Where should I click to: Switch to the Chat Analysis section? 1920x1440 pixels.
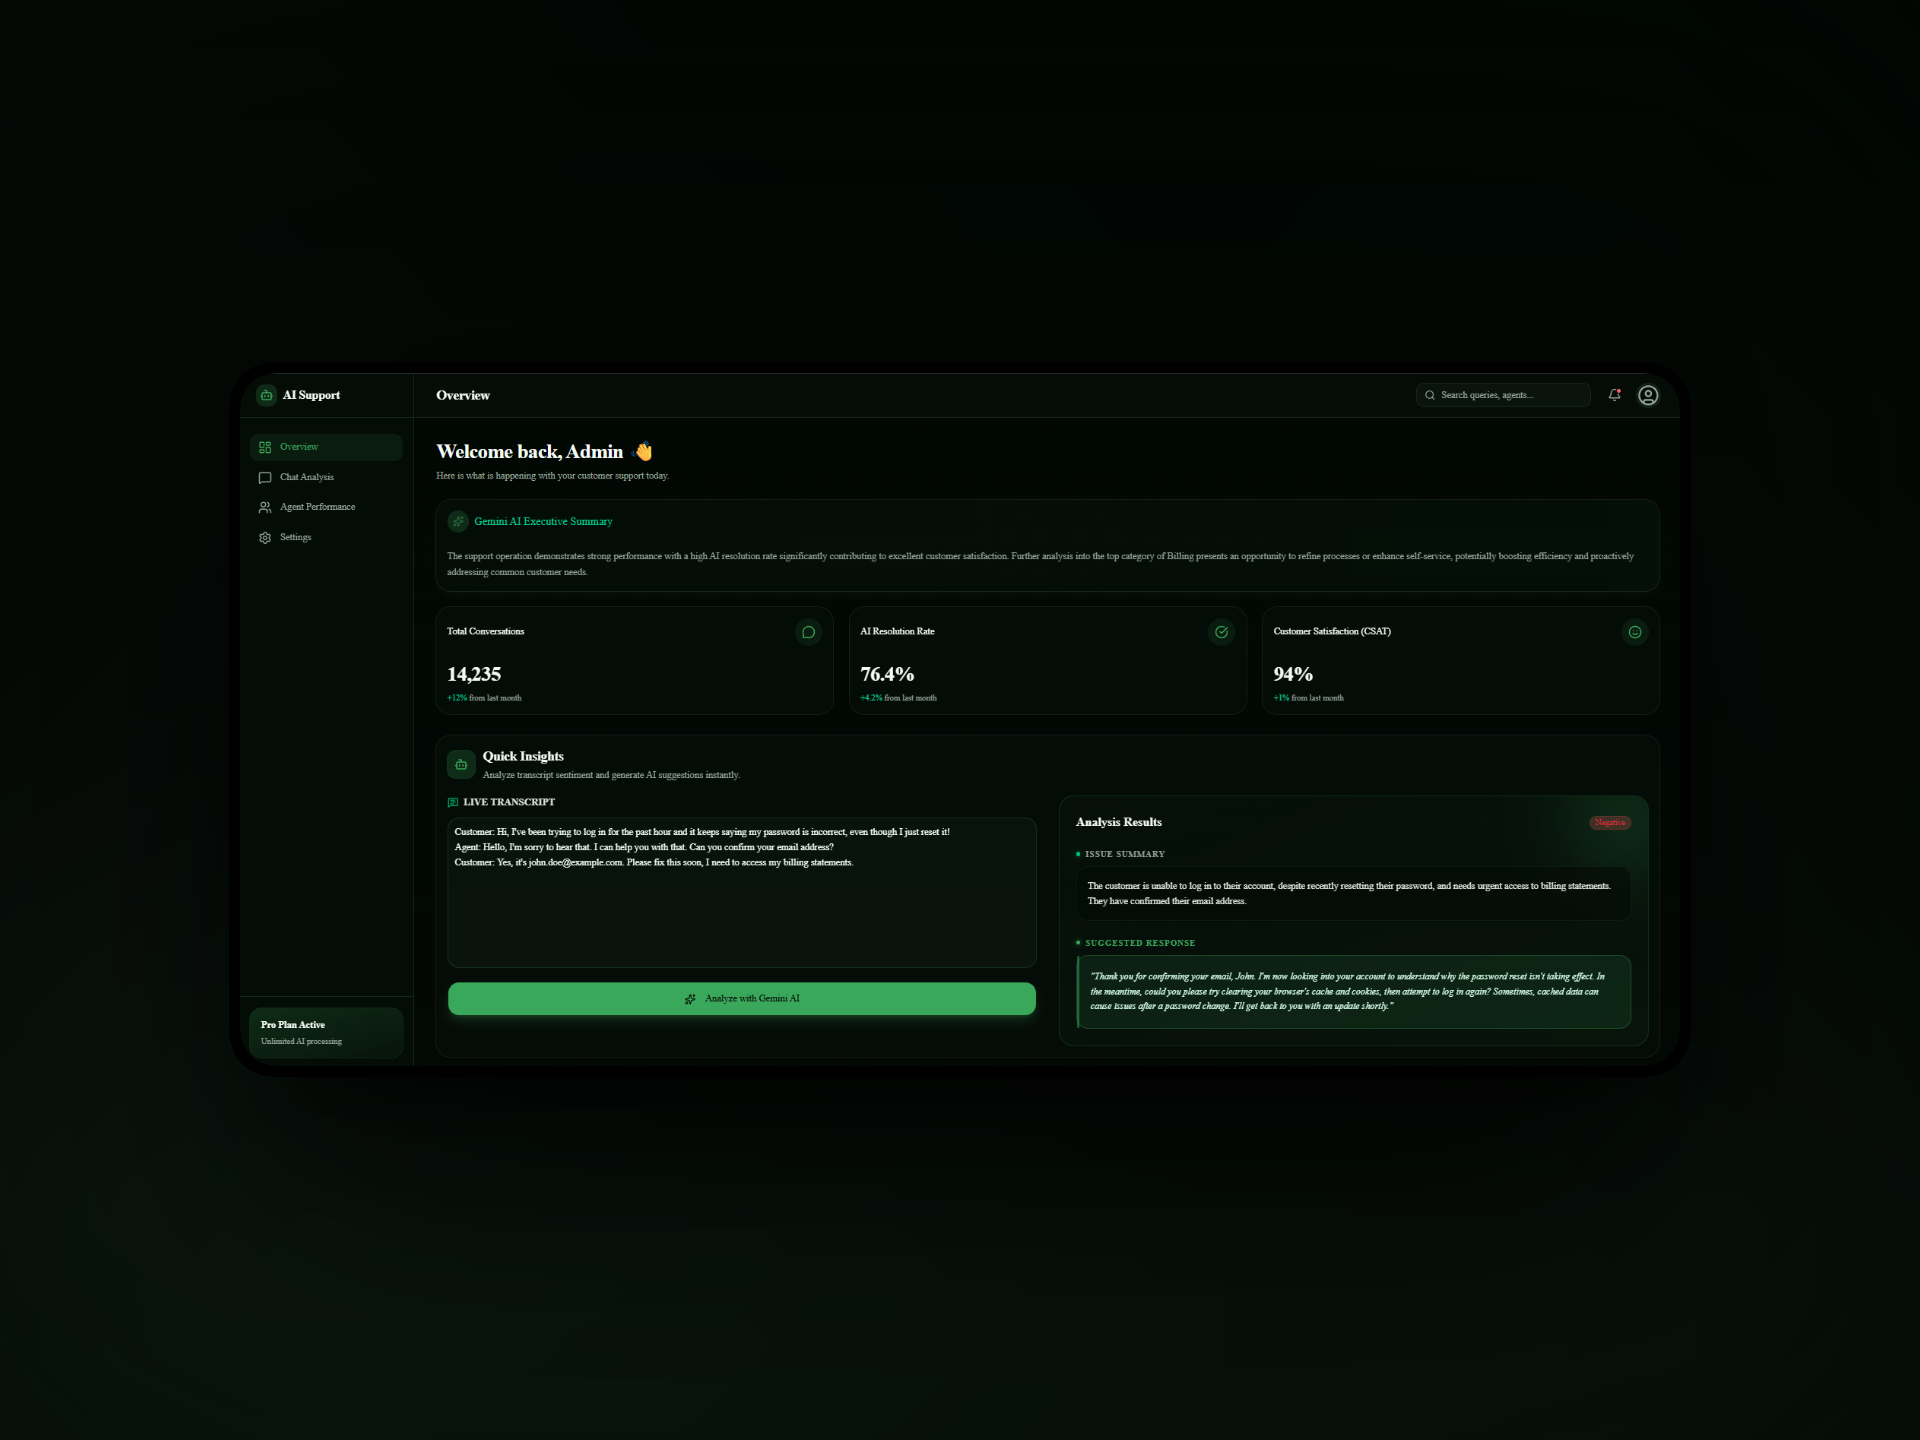coord(306,477)
